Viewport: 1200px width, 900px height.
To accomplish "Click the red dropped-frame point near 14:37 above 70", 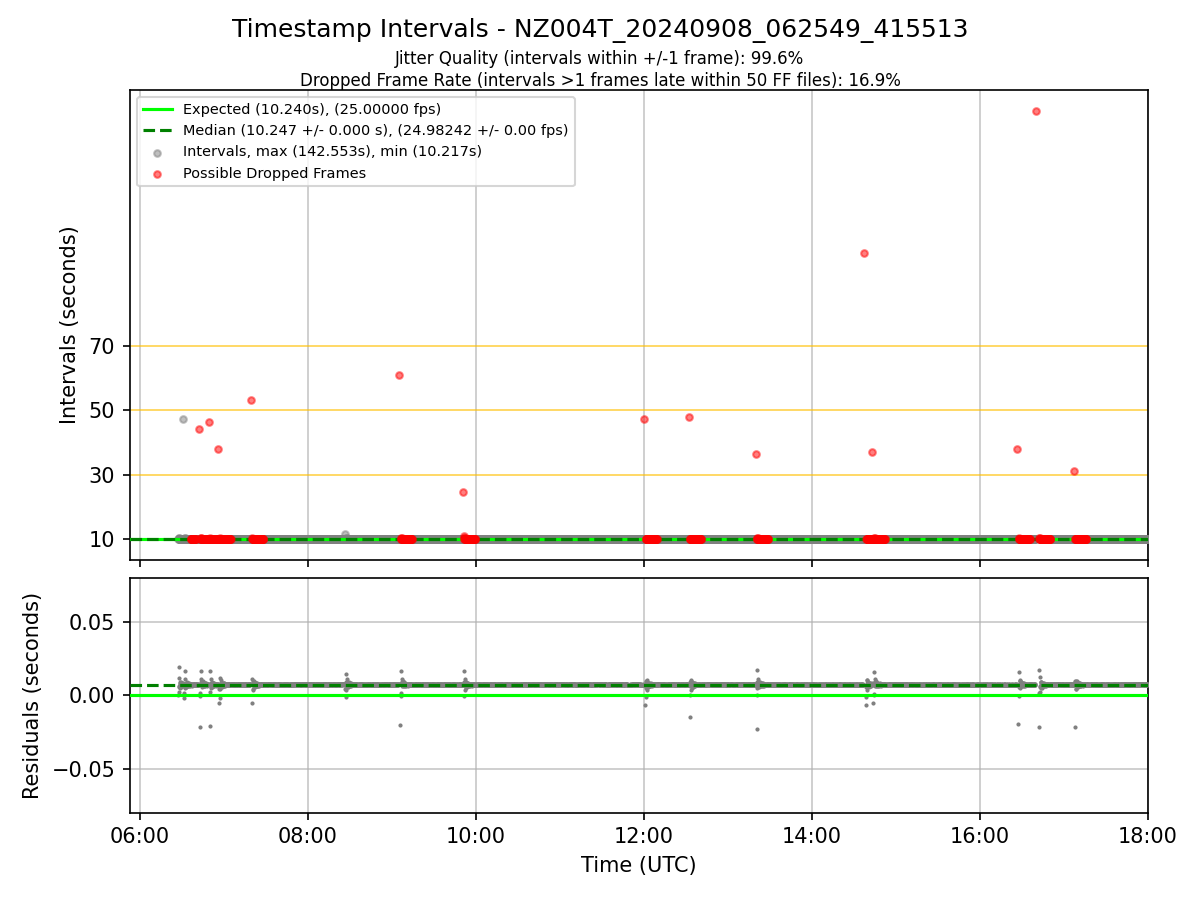I will (864, 253).
